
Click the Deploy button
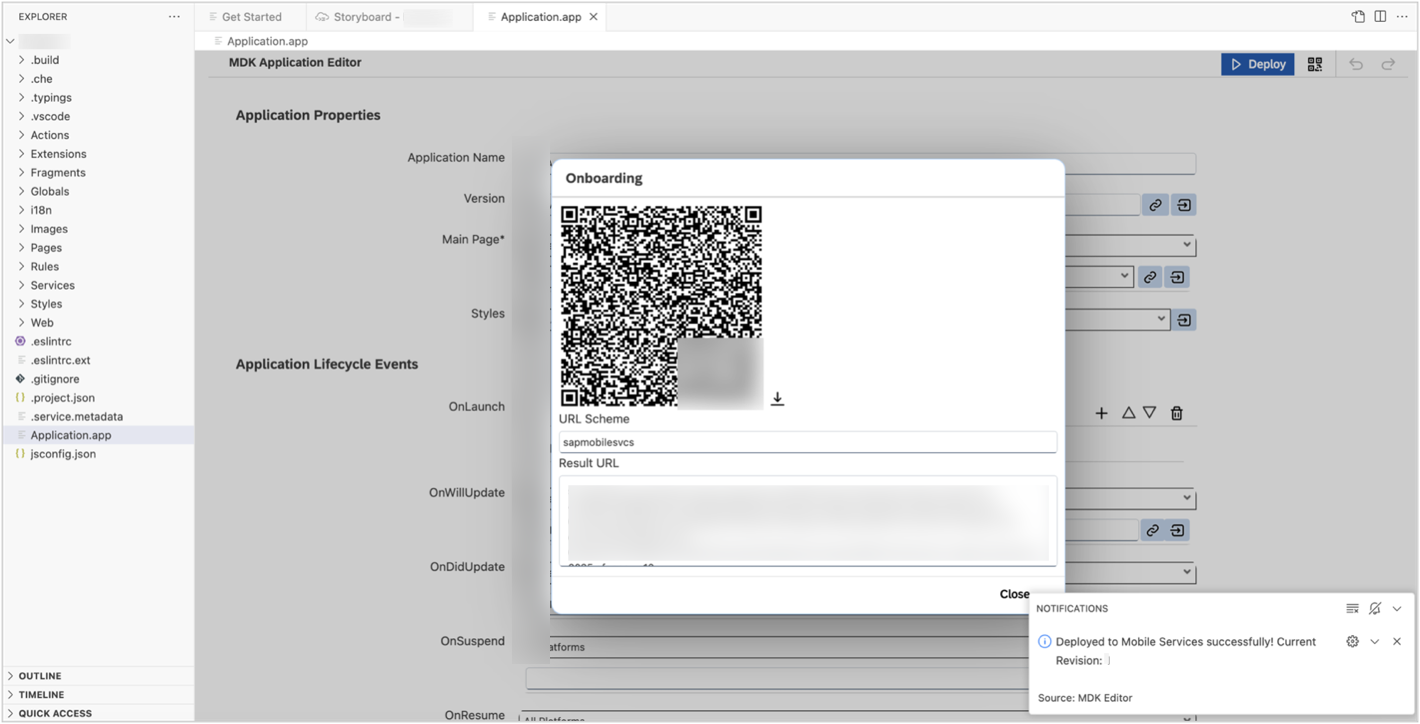tap(1258, 64)
